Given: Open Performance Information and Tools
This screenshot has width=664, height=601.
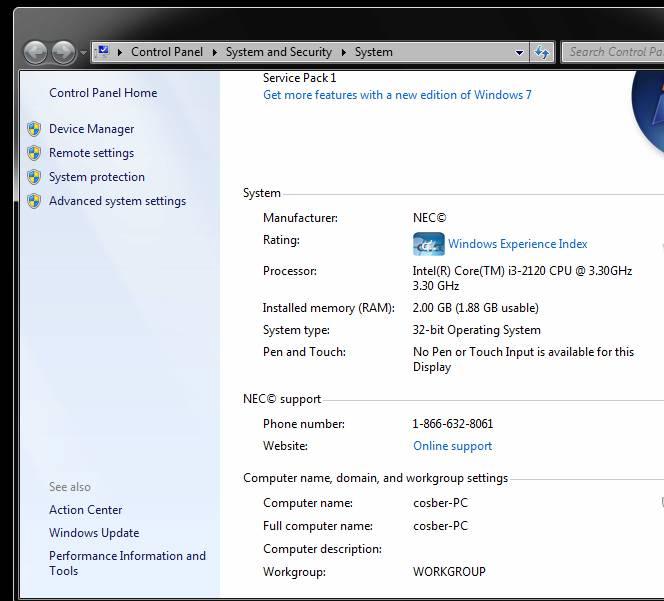Looking at the screenshot, I should tap(127, 563).
